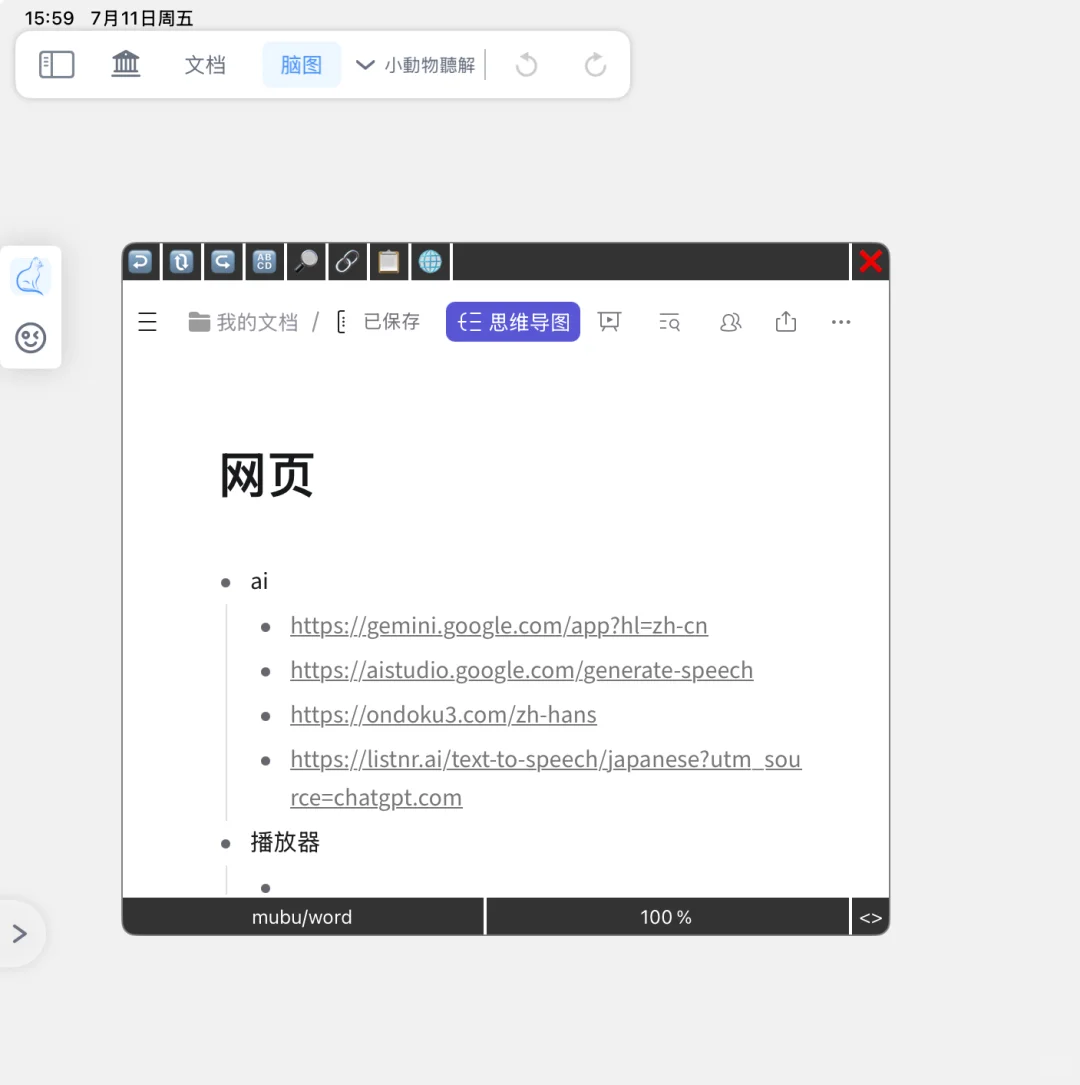Toggle the 思维导图 mind map view
The width and height of the screenshot is (1080, 1085).
coord(513,321)
